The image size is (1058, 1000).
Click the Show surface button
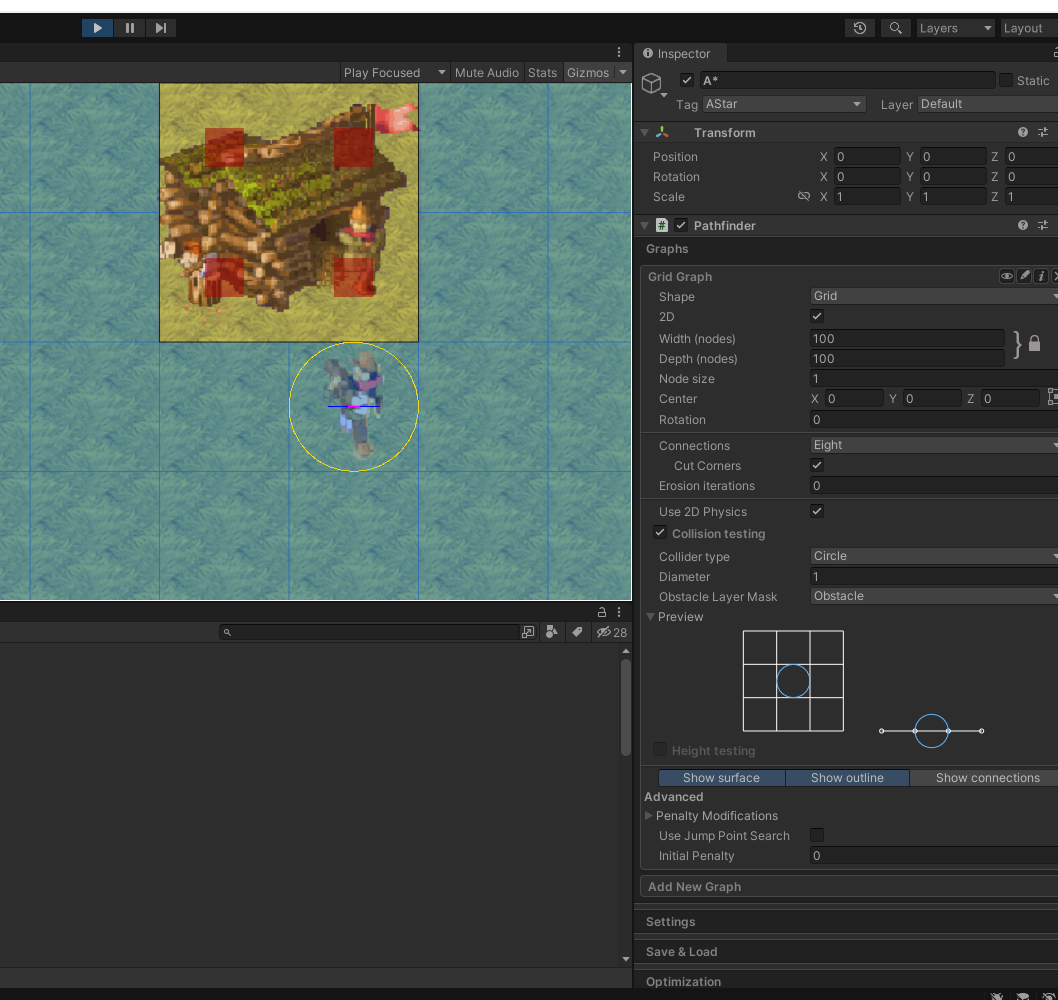721,778
